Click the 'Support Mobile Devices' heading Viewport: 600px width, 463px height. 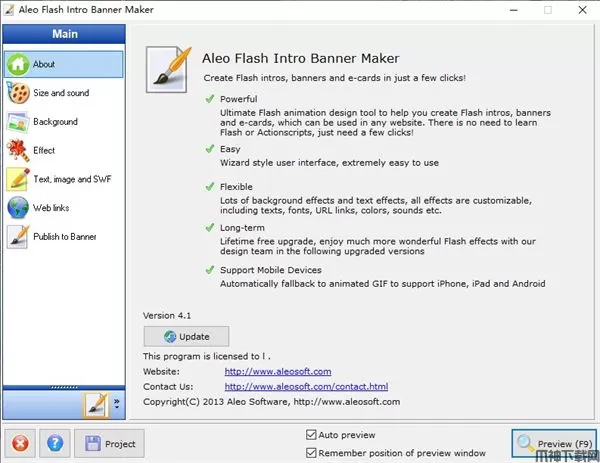click(x=271, y=270)
